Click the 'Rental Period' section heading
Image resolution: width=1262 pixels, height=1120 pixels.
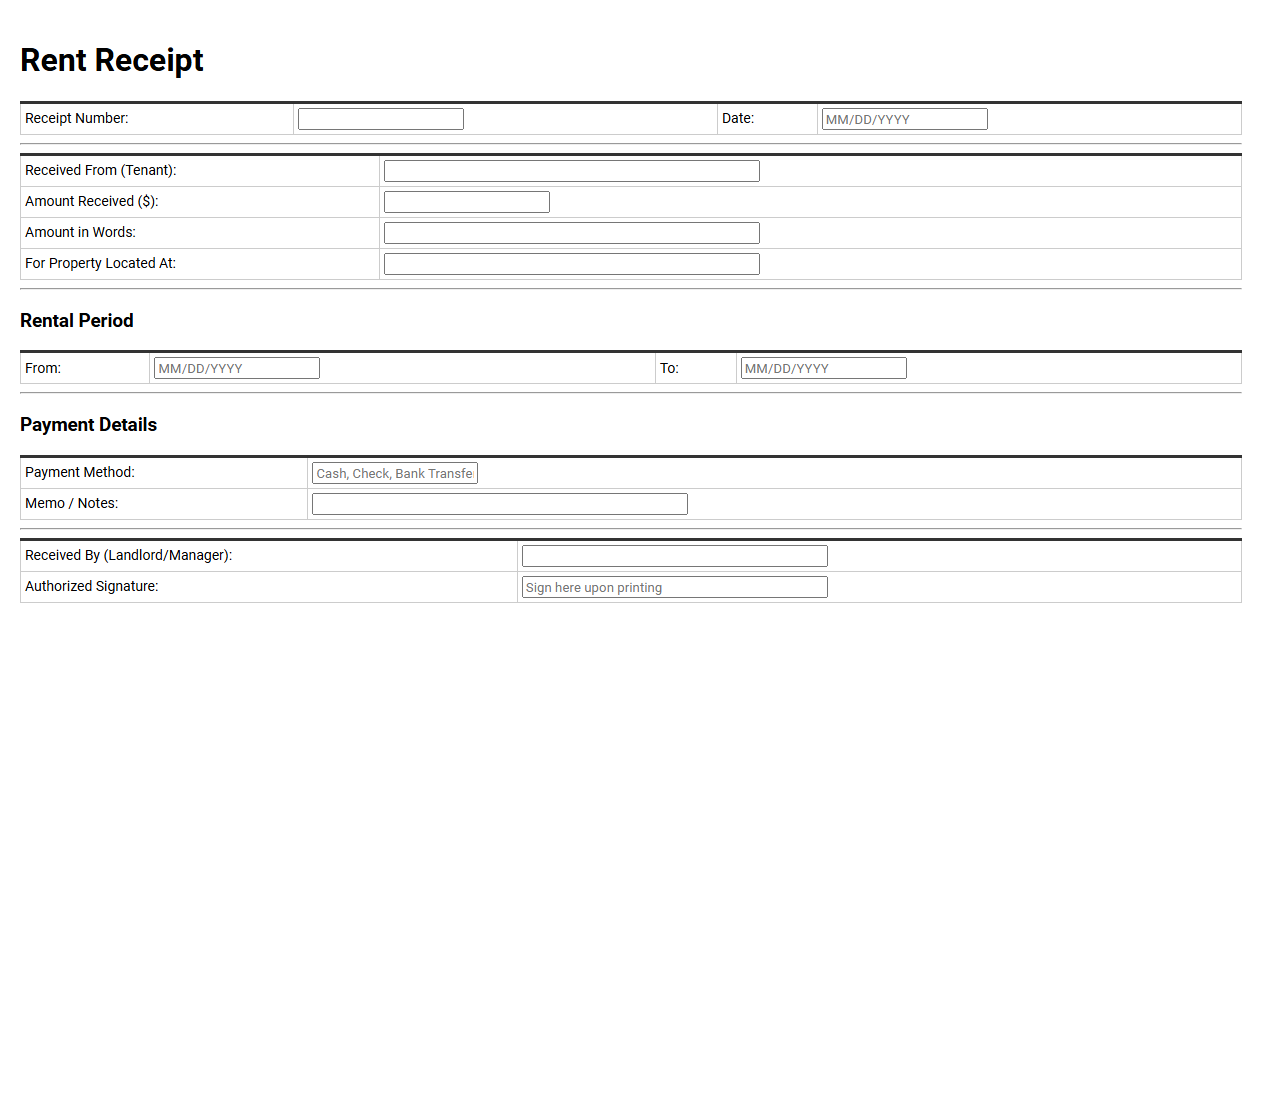pyautogui.click(x=77, y=320)
